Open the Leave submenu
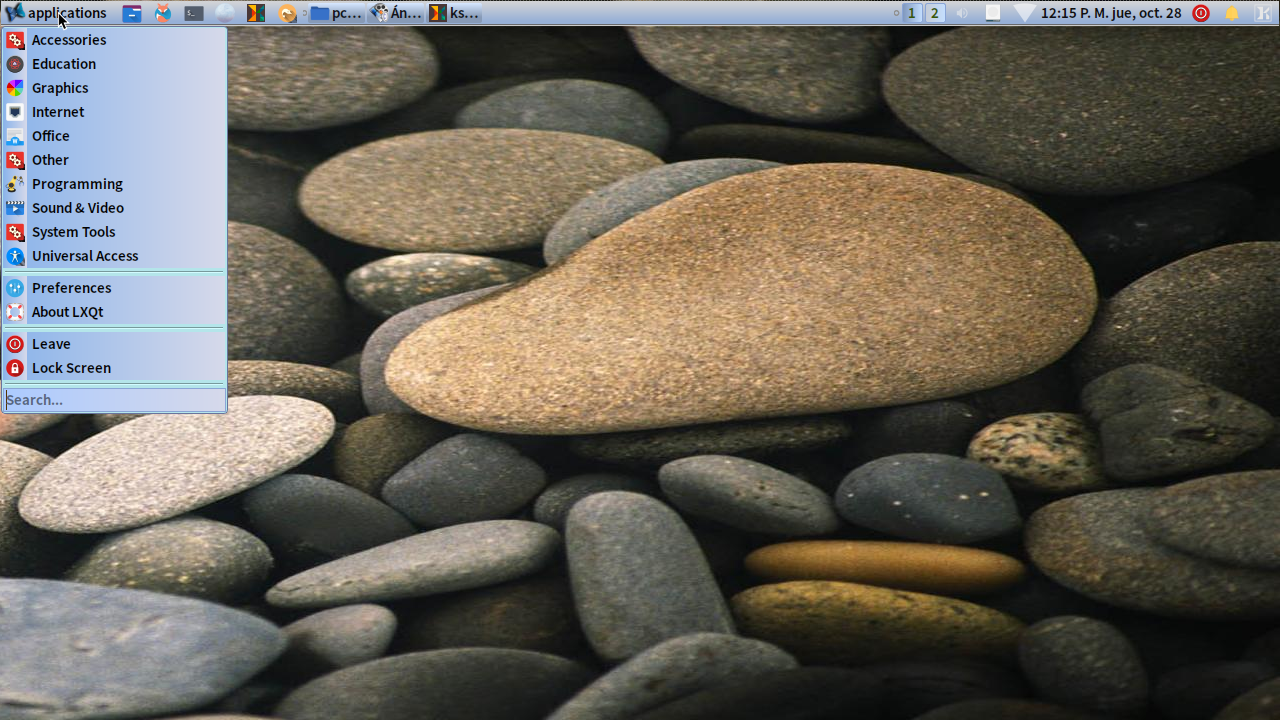1280x720 pixels. click(x=114, y=344)
